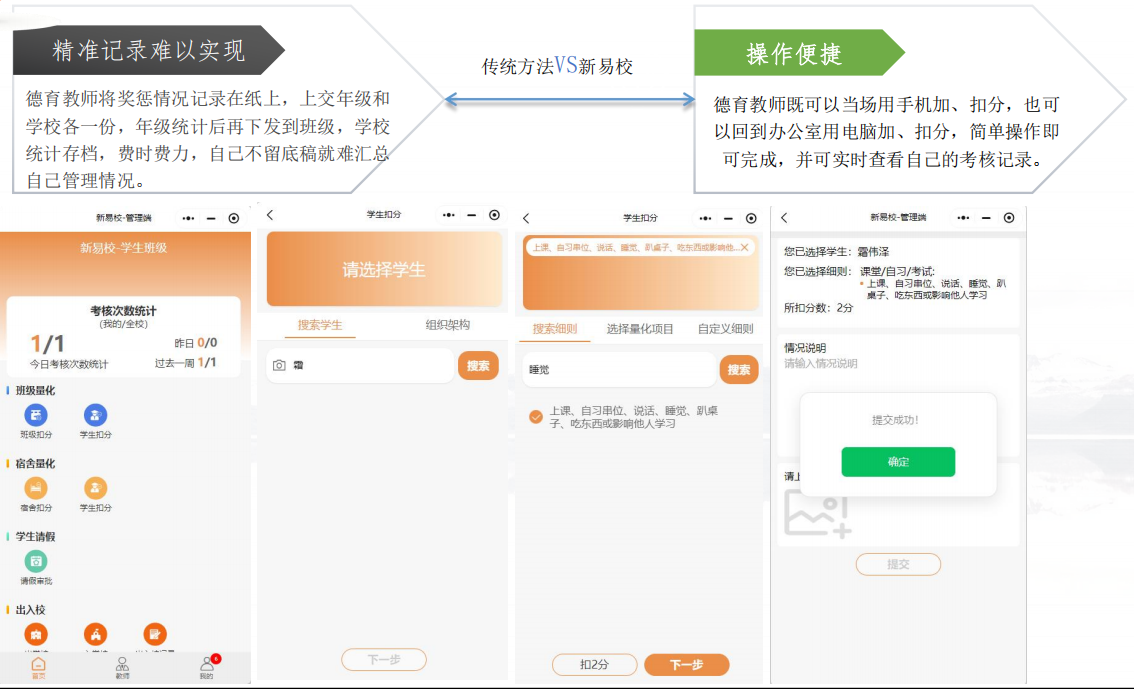Open the 班级扣分 icon under 班级量化
1134x689 pixels.
click(35, 416)
